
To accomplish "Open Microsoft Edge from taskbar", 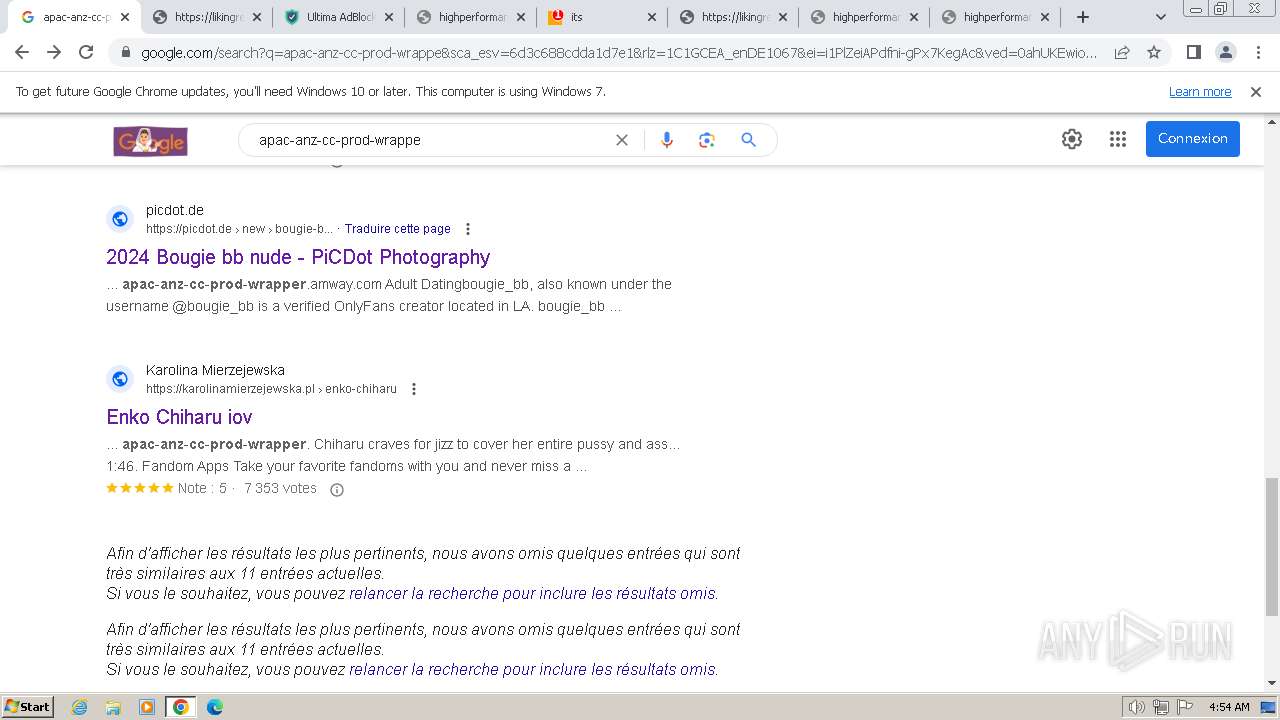I will point(214,707).
